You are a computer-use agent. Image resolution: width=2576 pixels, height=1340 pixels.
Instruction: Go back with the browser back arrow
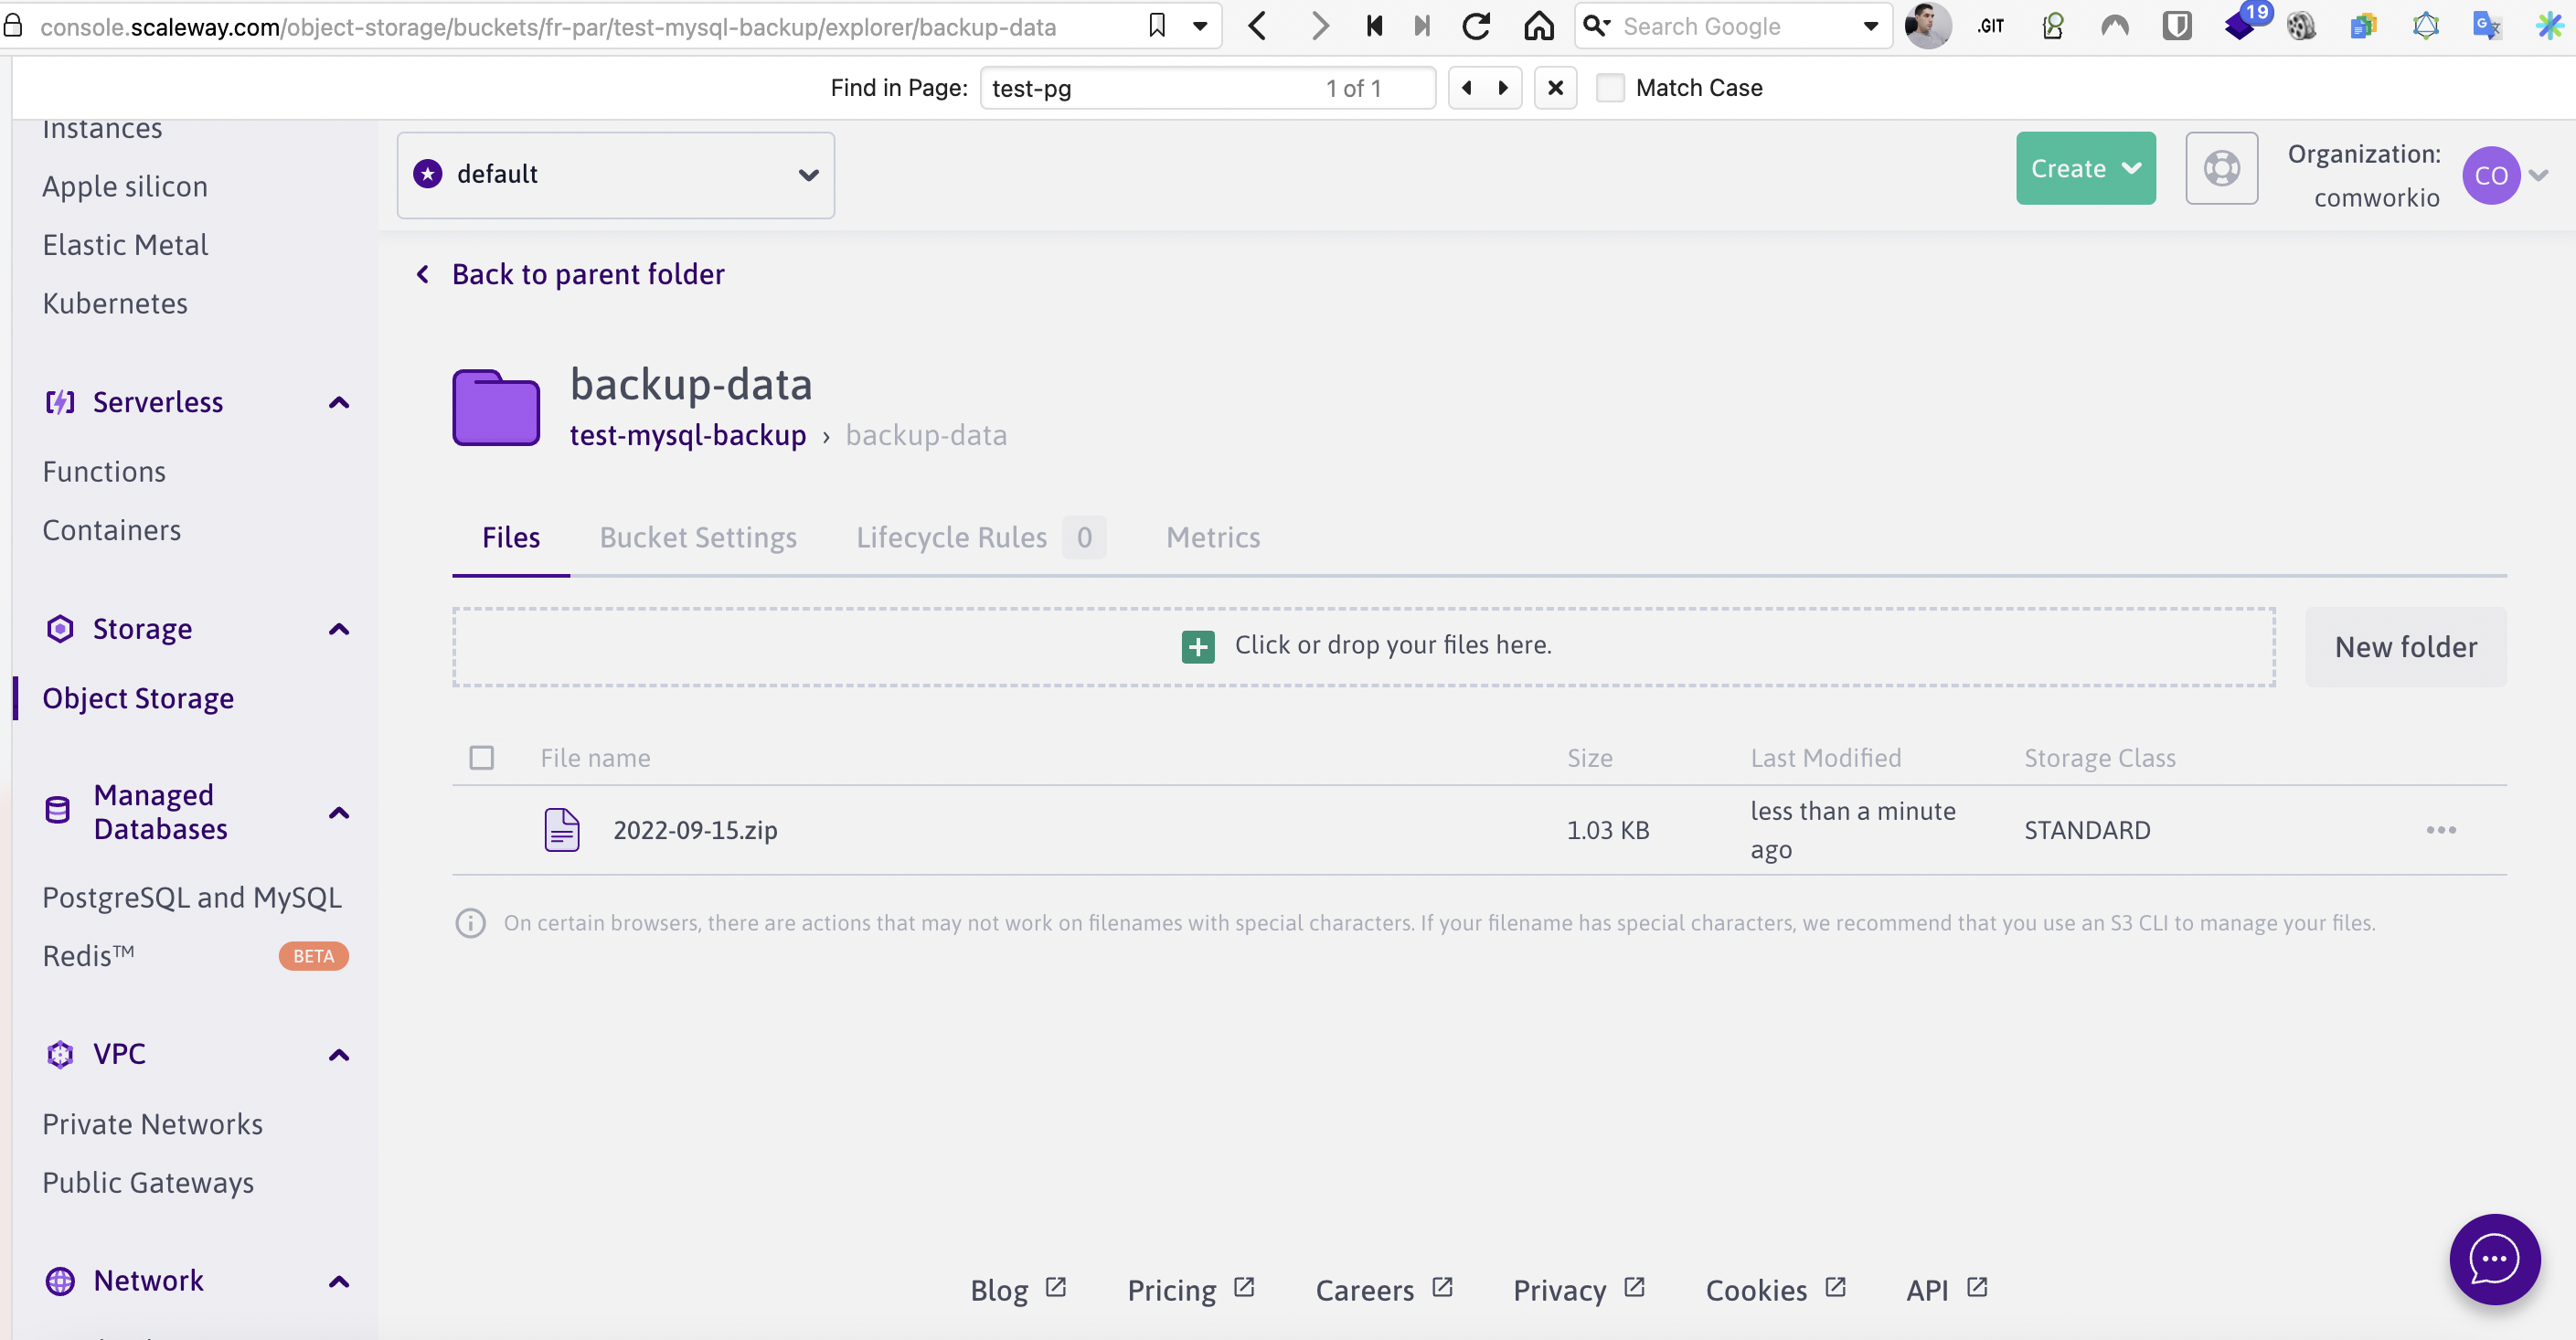coord(1258,26)
